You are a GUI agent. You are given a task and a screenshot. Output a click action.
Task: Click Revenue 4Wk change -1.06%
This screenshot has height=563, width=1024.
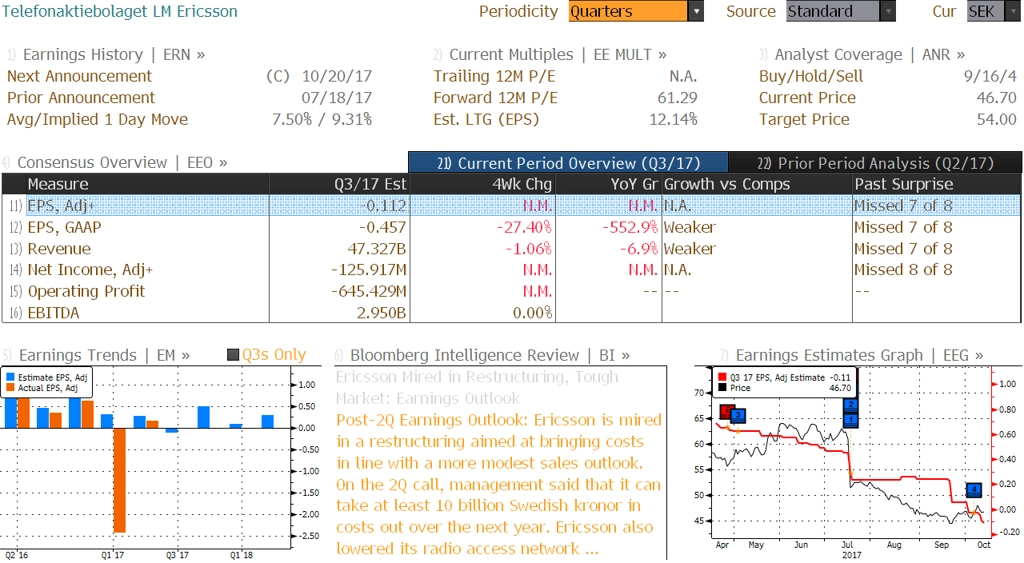click(528, 249)
